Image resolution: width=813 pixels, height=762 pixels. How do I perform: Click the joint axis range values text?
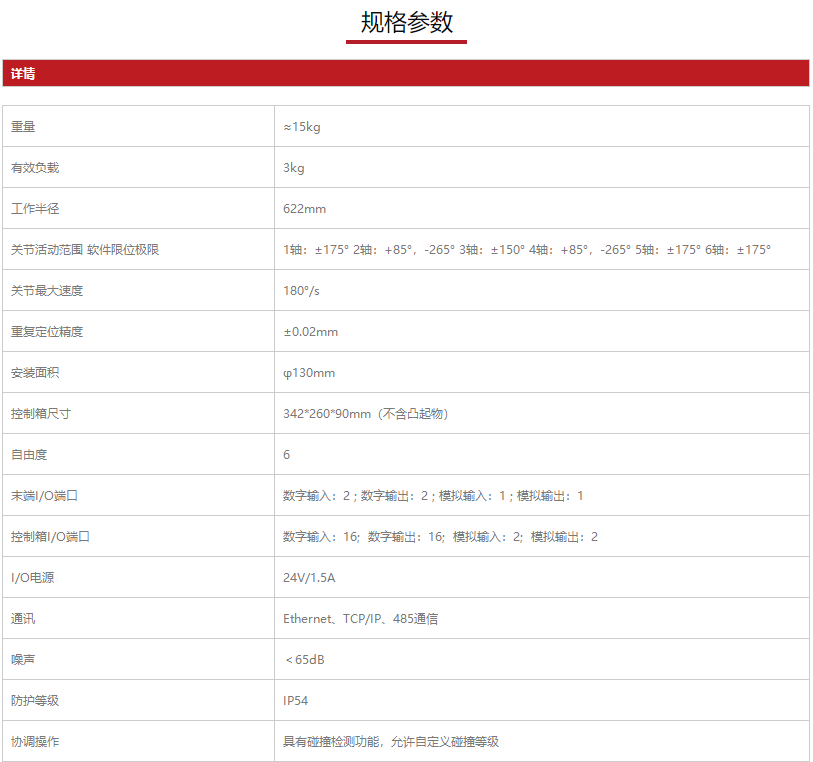pos(527,250)
